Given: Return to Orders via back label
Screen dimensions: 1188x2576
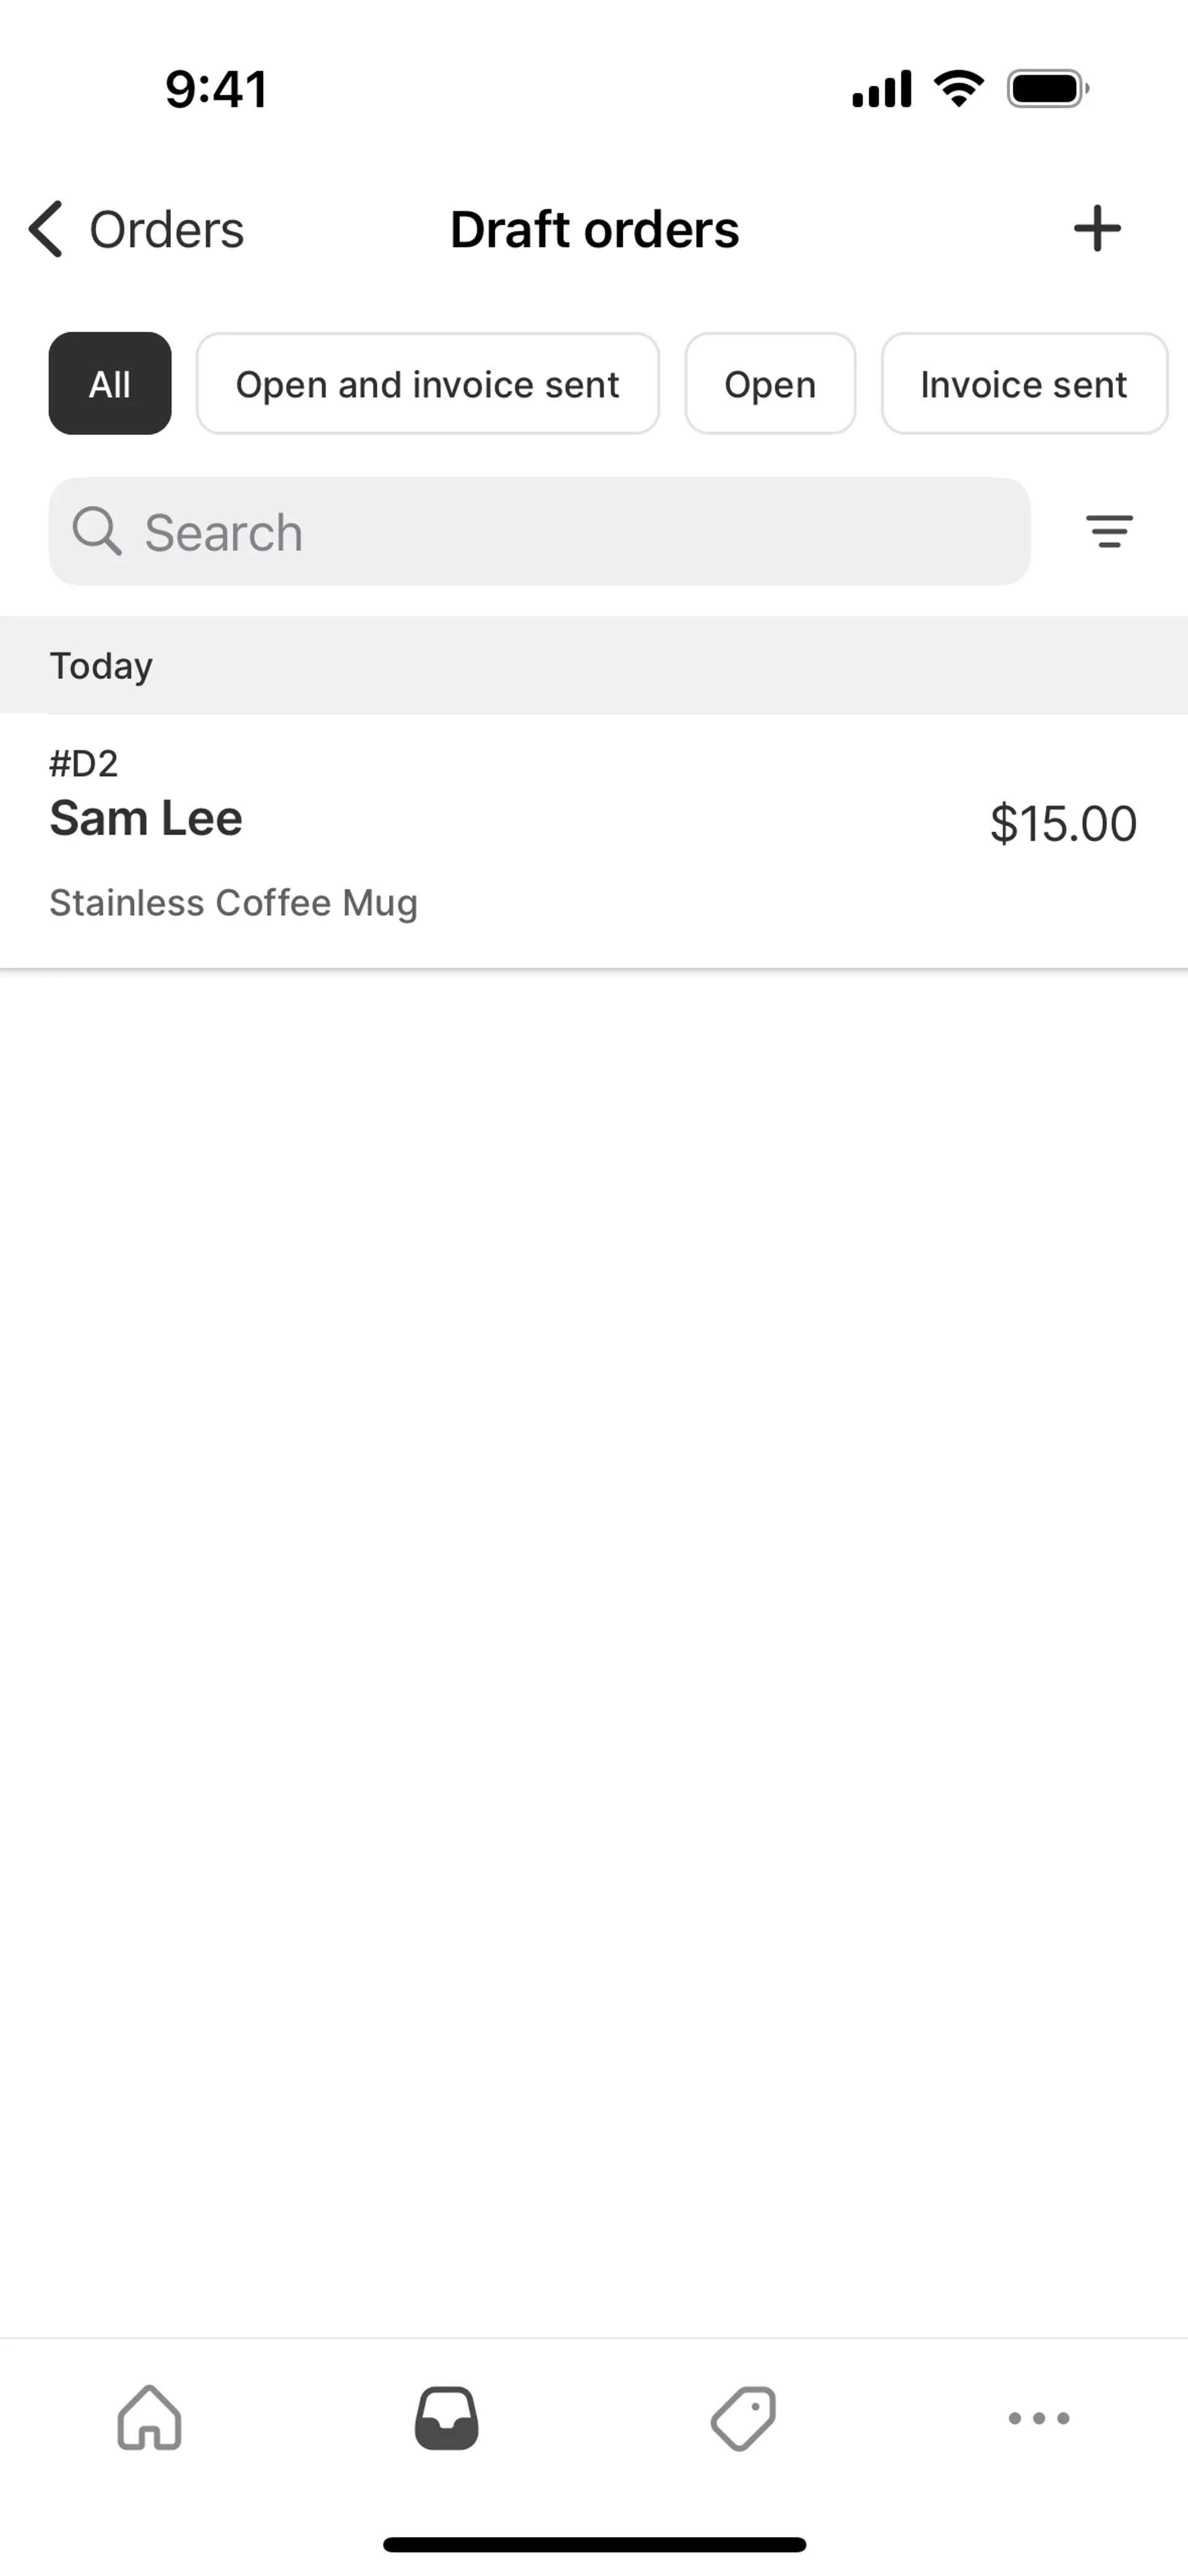Looking at the screenshot, I should (x=166, y=229).
